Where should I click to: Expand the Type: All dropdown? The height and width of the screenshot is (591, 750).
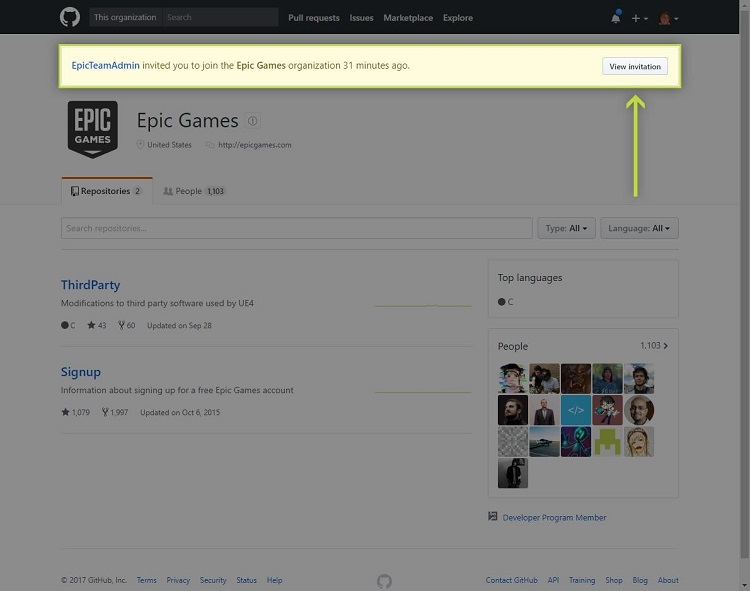pos(566,228)
